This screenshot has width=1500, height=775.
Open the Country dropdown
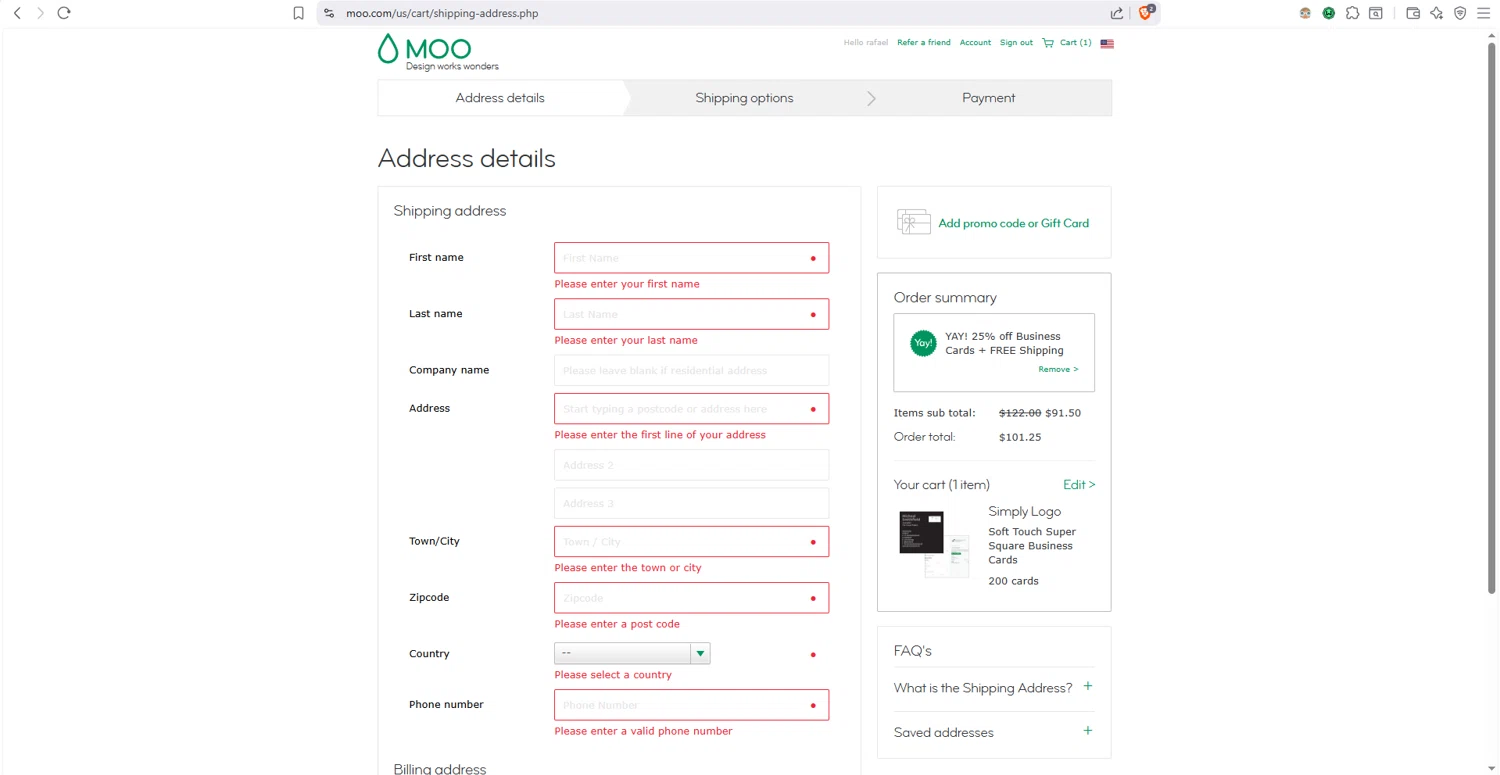pyautogui.click(x=632, y=654)
